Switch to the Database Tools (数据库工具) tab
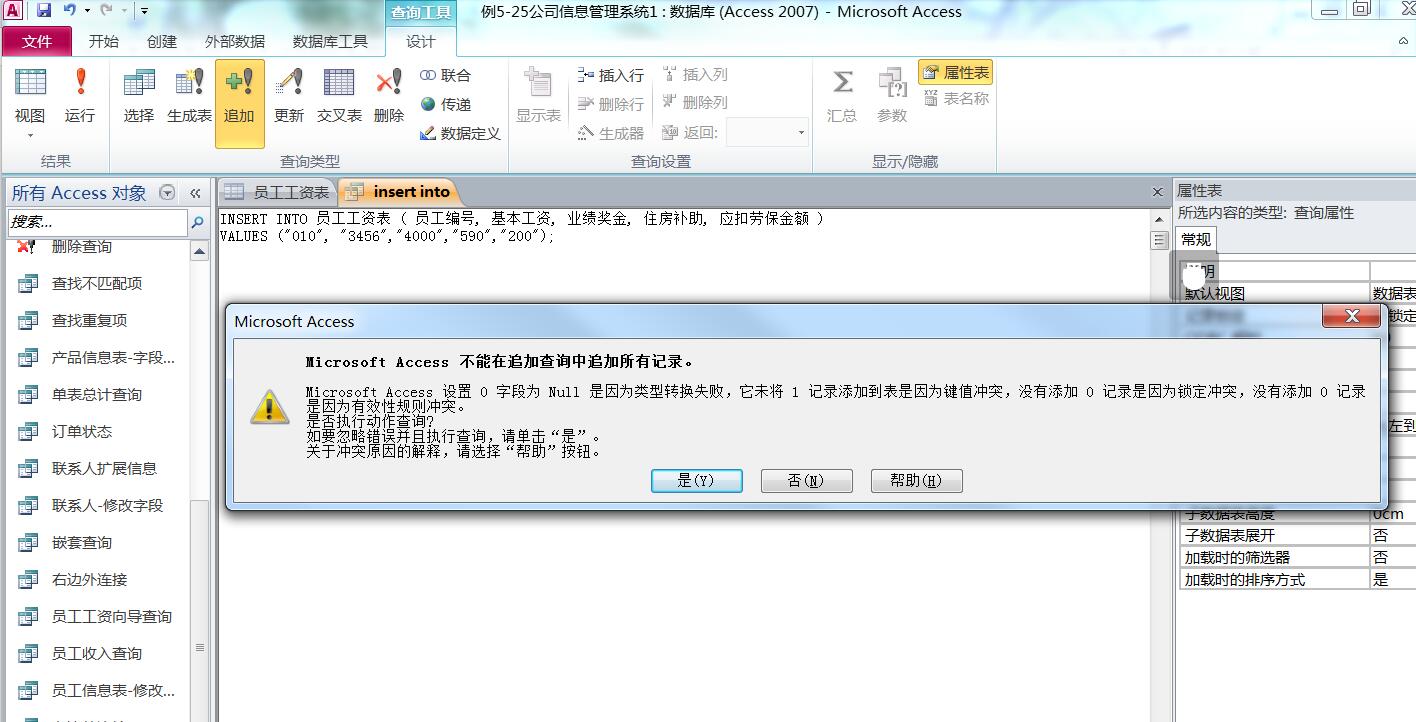 point(330,41)
